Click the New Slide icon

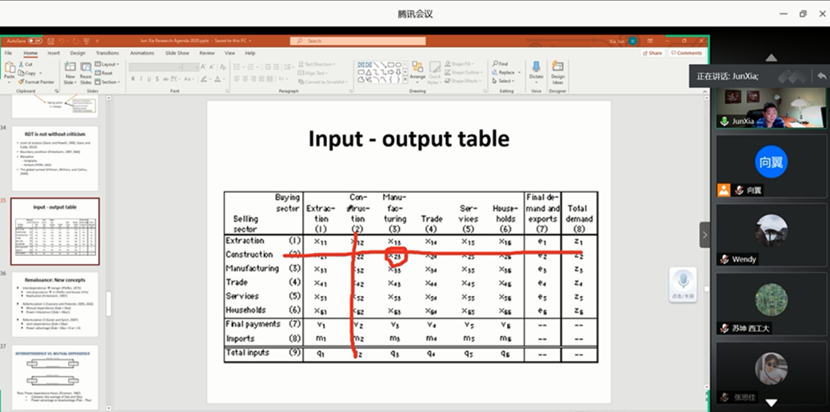tap(70, 72)
